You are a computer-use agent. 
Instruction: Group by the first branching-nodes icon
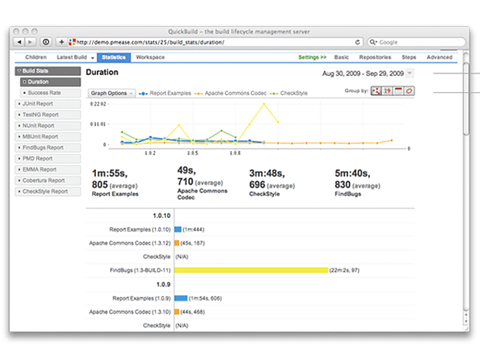click(376, 91)
